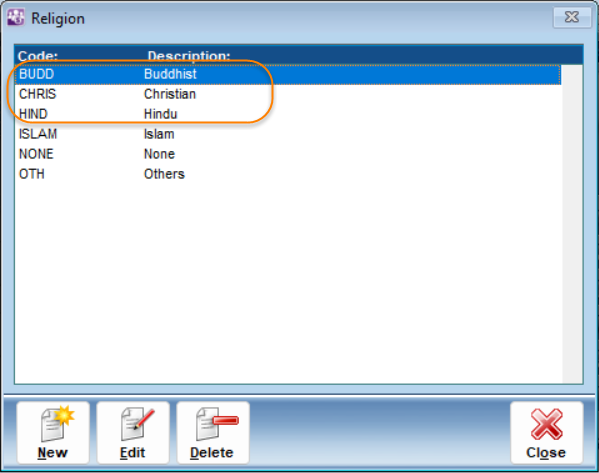This screenshot has width=599, height=473.
Task: Click the Edit button label
Action: click(132, 453)
